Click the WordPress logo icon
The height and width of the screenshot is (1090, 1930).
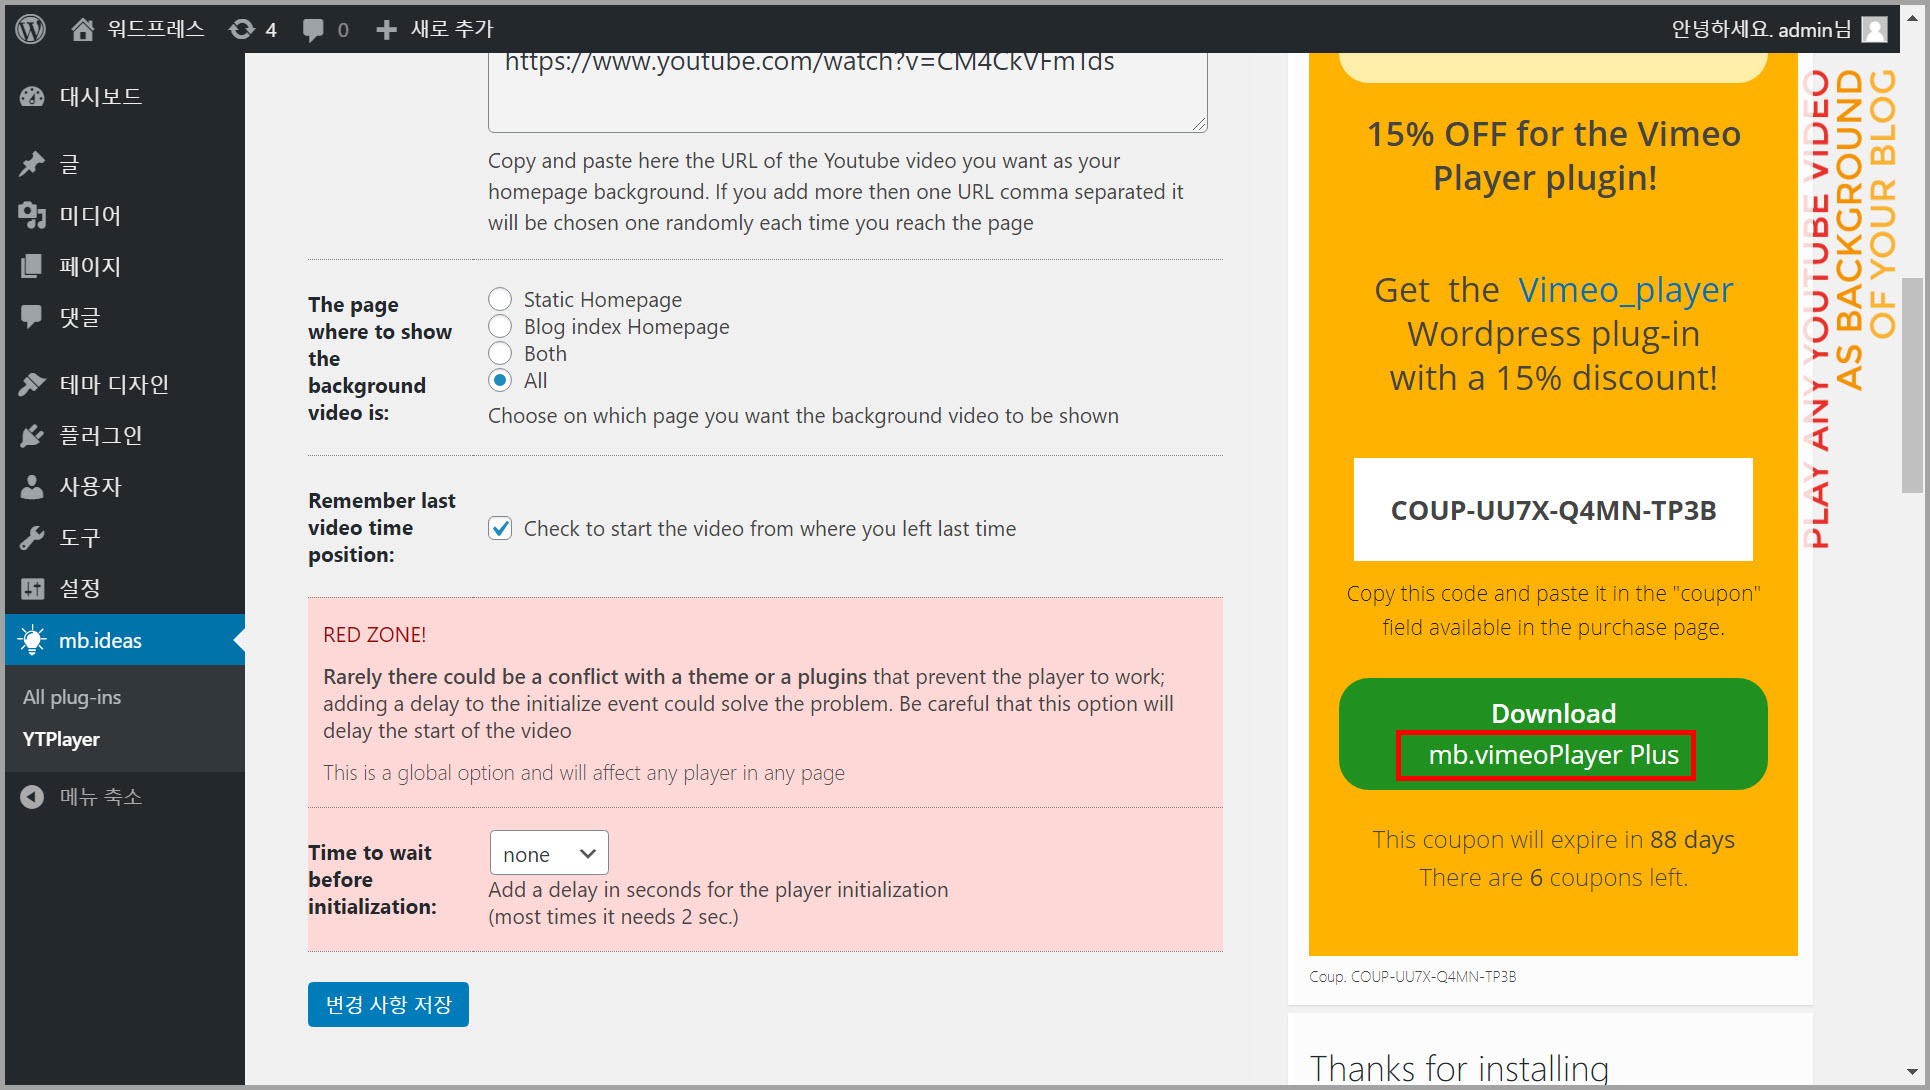tap(31, 29)
